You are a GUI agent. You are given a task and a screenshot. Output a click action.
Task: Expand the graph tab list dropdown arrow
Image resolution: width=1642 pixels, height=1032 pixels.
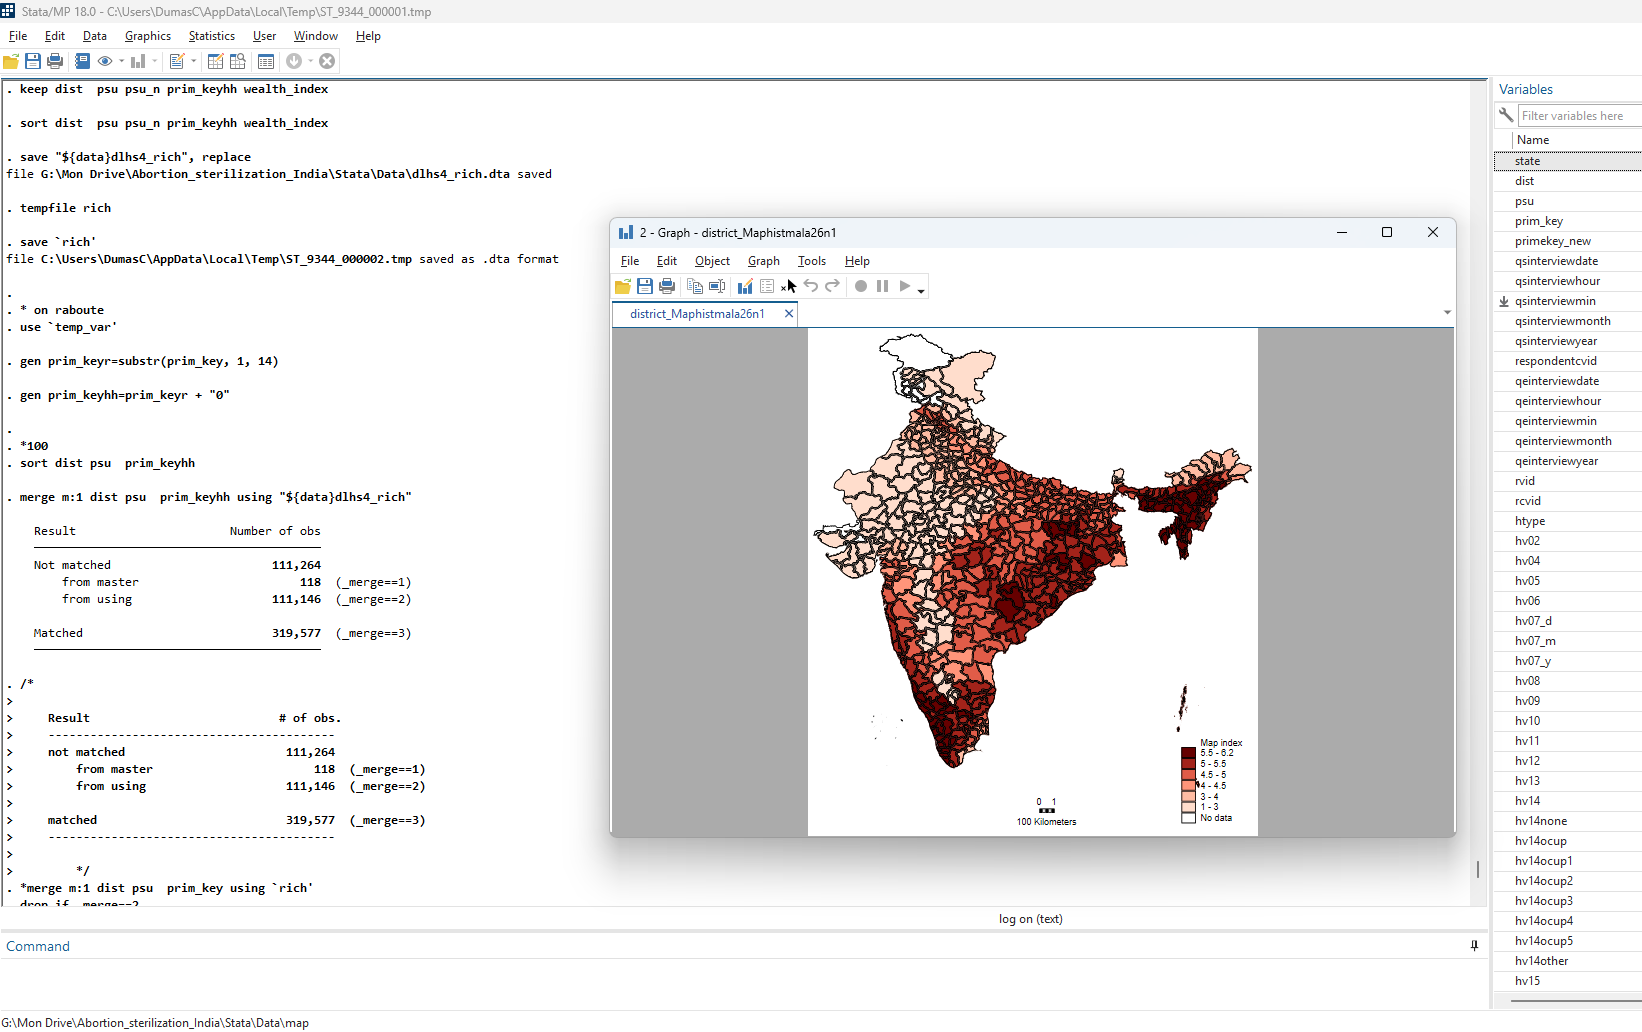[1447, 313]
